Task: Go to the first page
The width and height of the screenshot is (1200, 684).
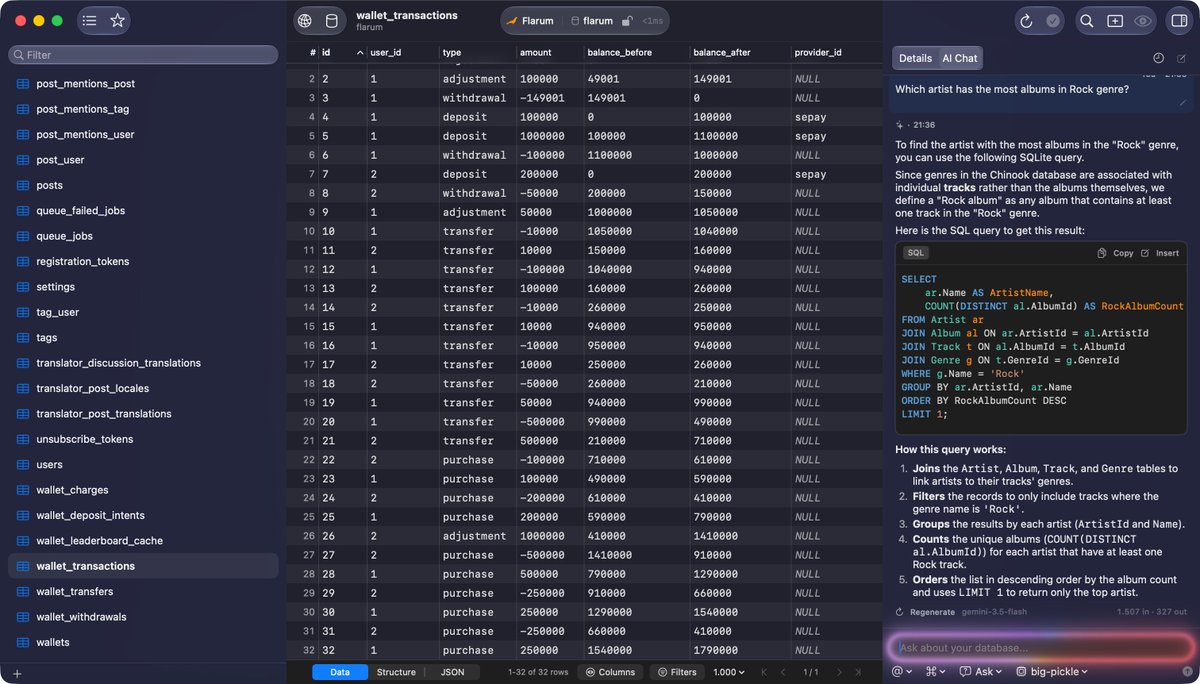Action: tap(765, 672)
